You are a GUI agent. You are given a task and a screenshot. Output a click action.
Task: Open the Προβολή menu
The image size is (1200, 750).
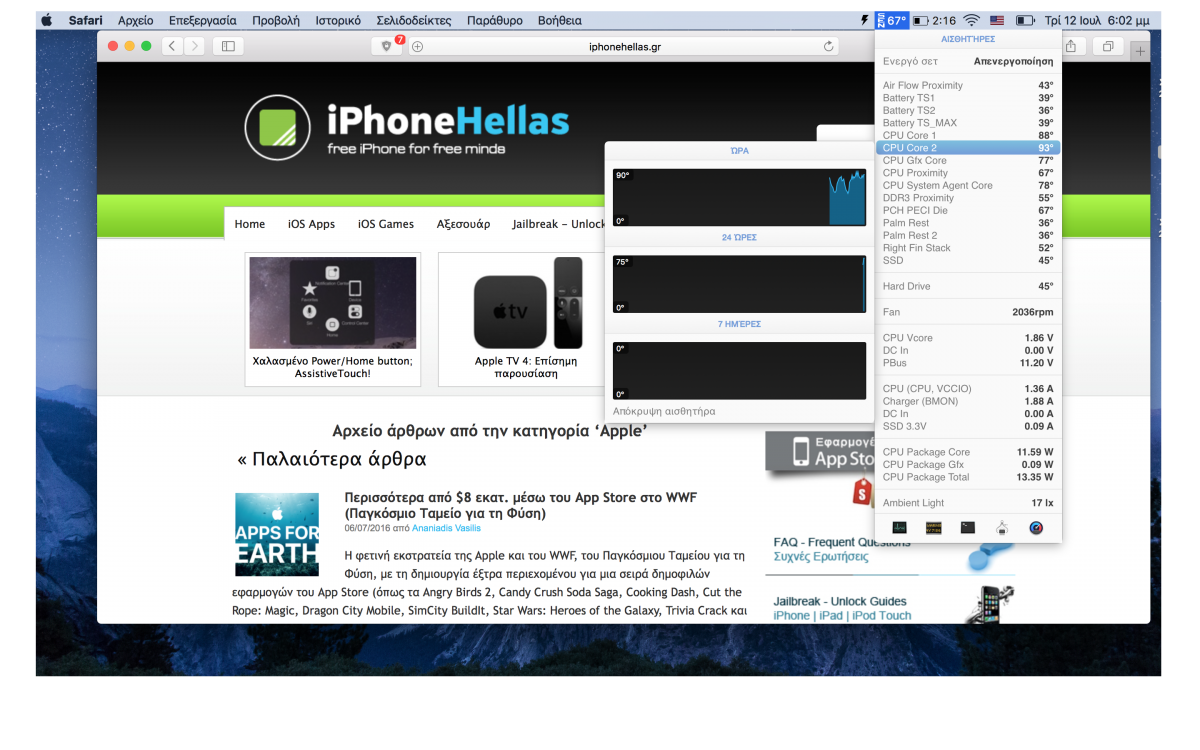tap(275, 20)
